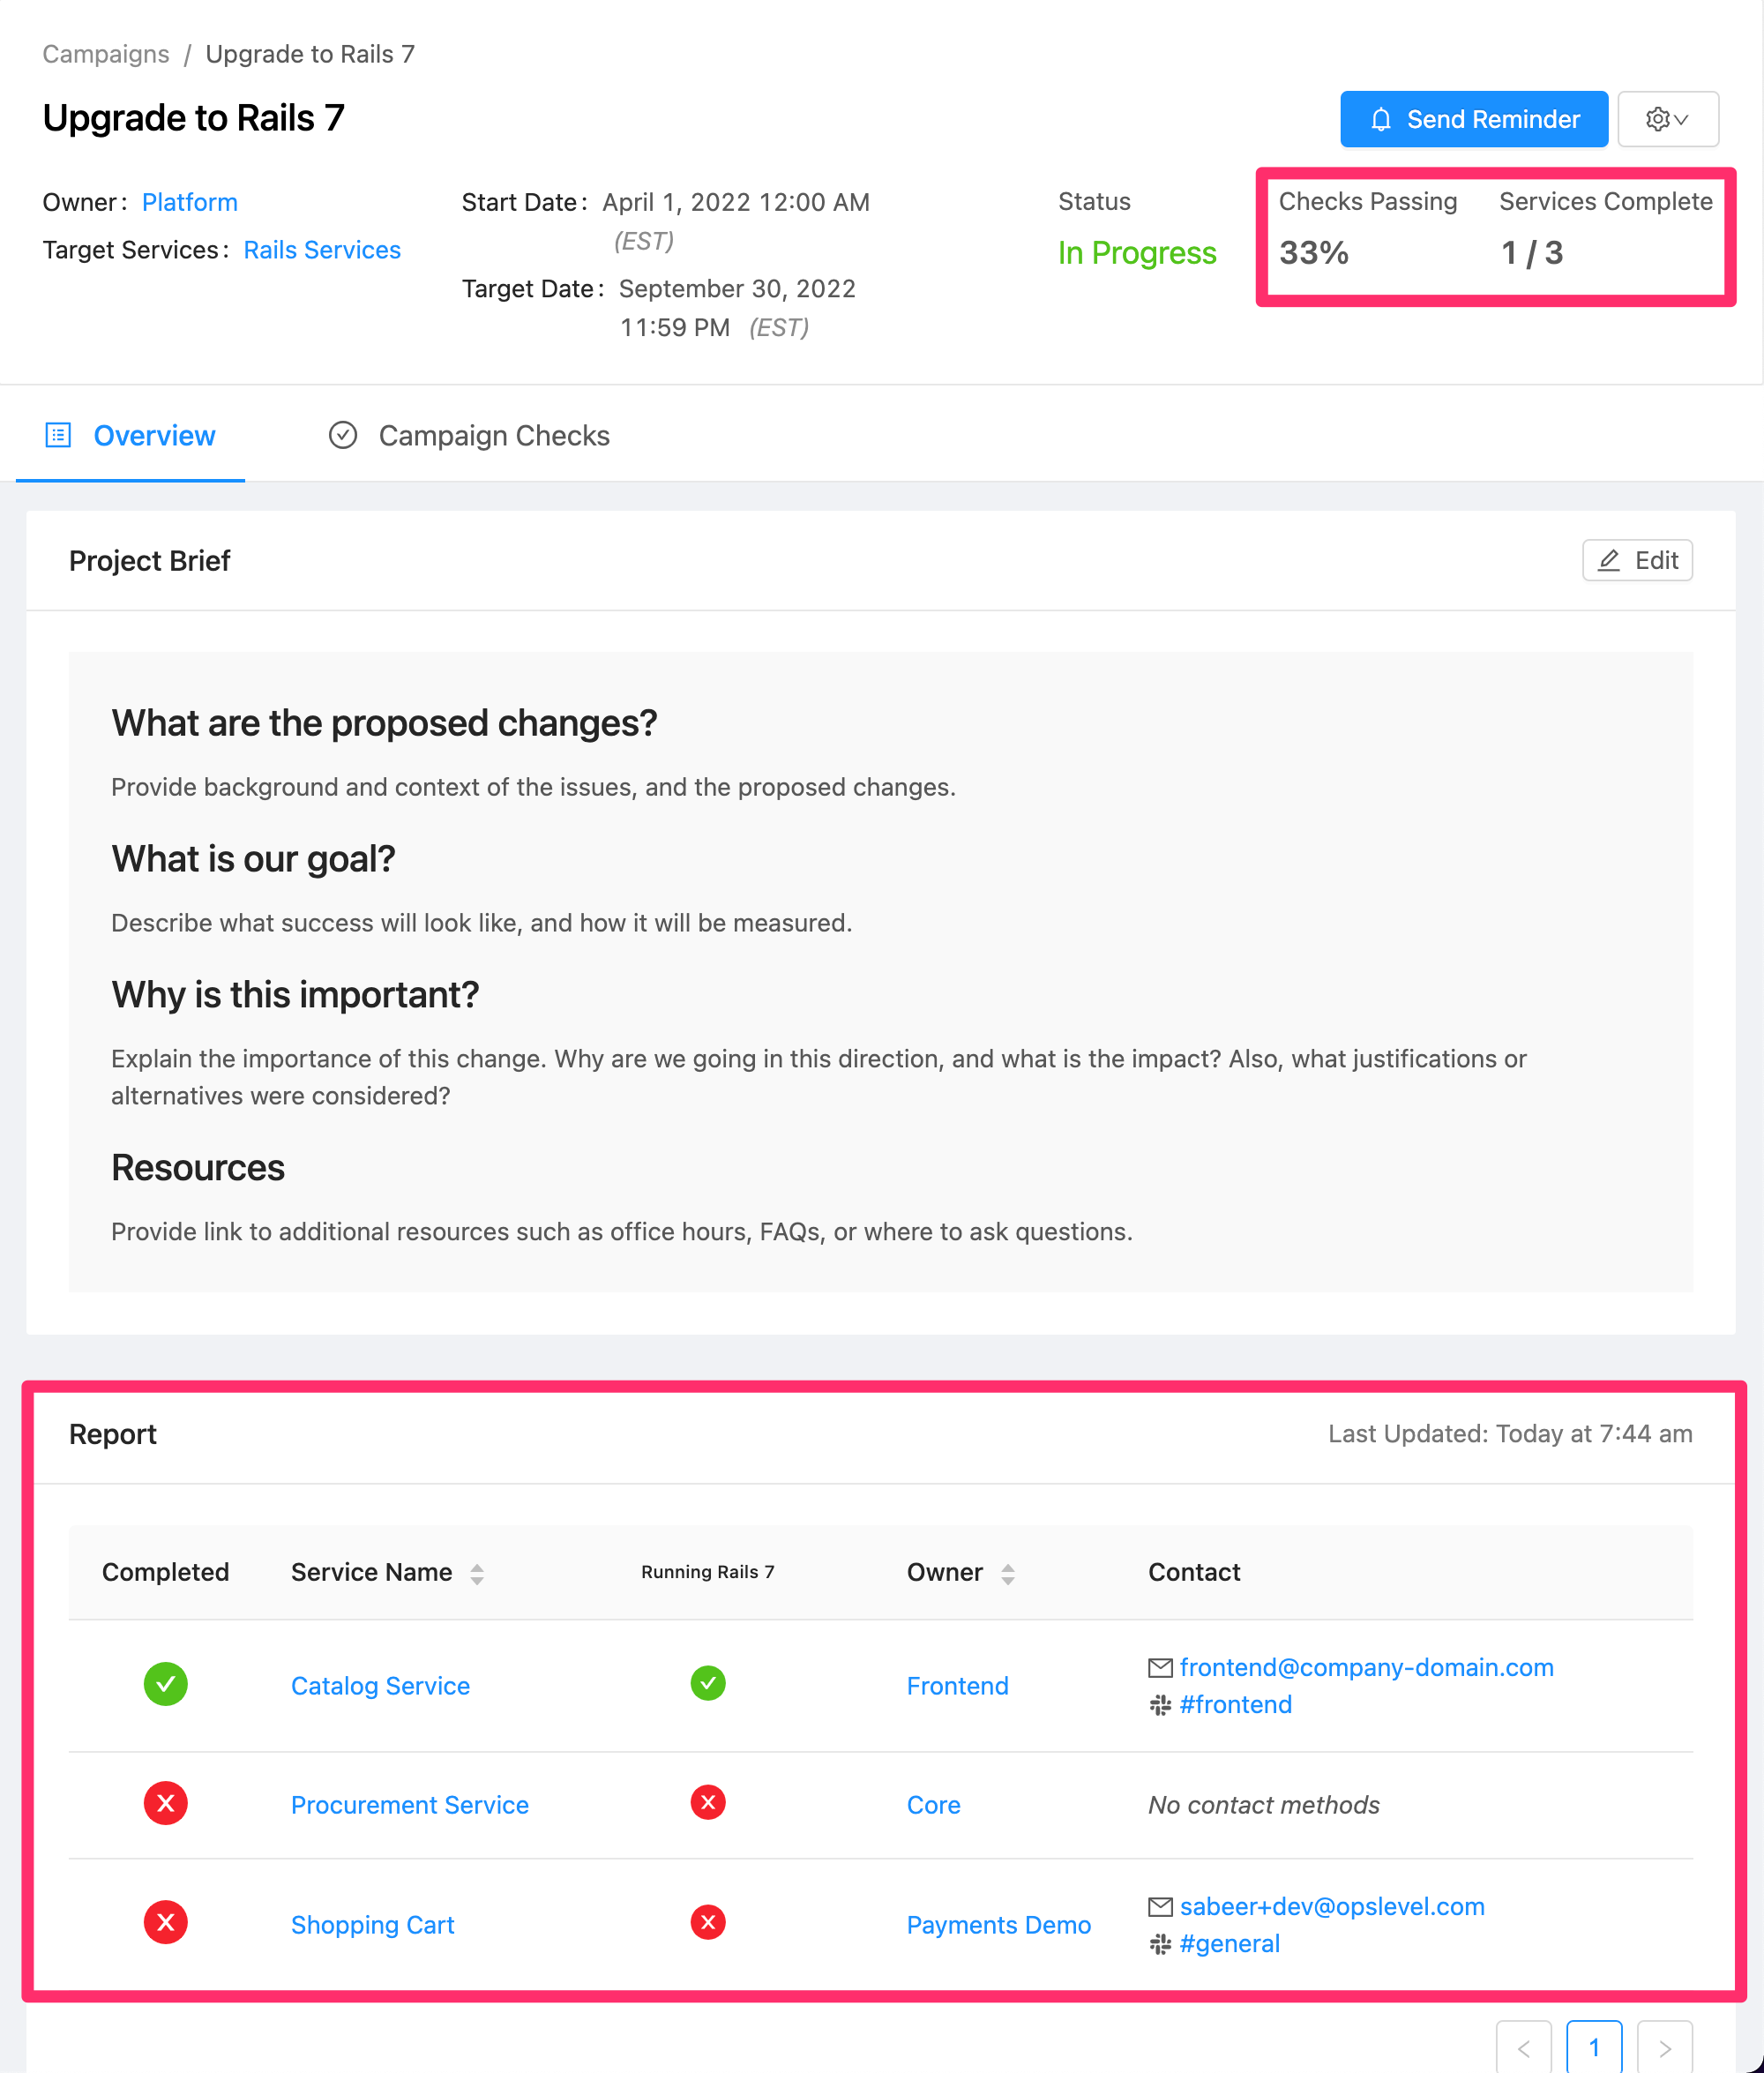Open Frontend owner link
This screenshot has height=2073, width=1764.
pos(957,1685)
